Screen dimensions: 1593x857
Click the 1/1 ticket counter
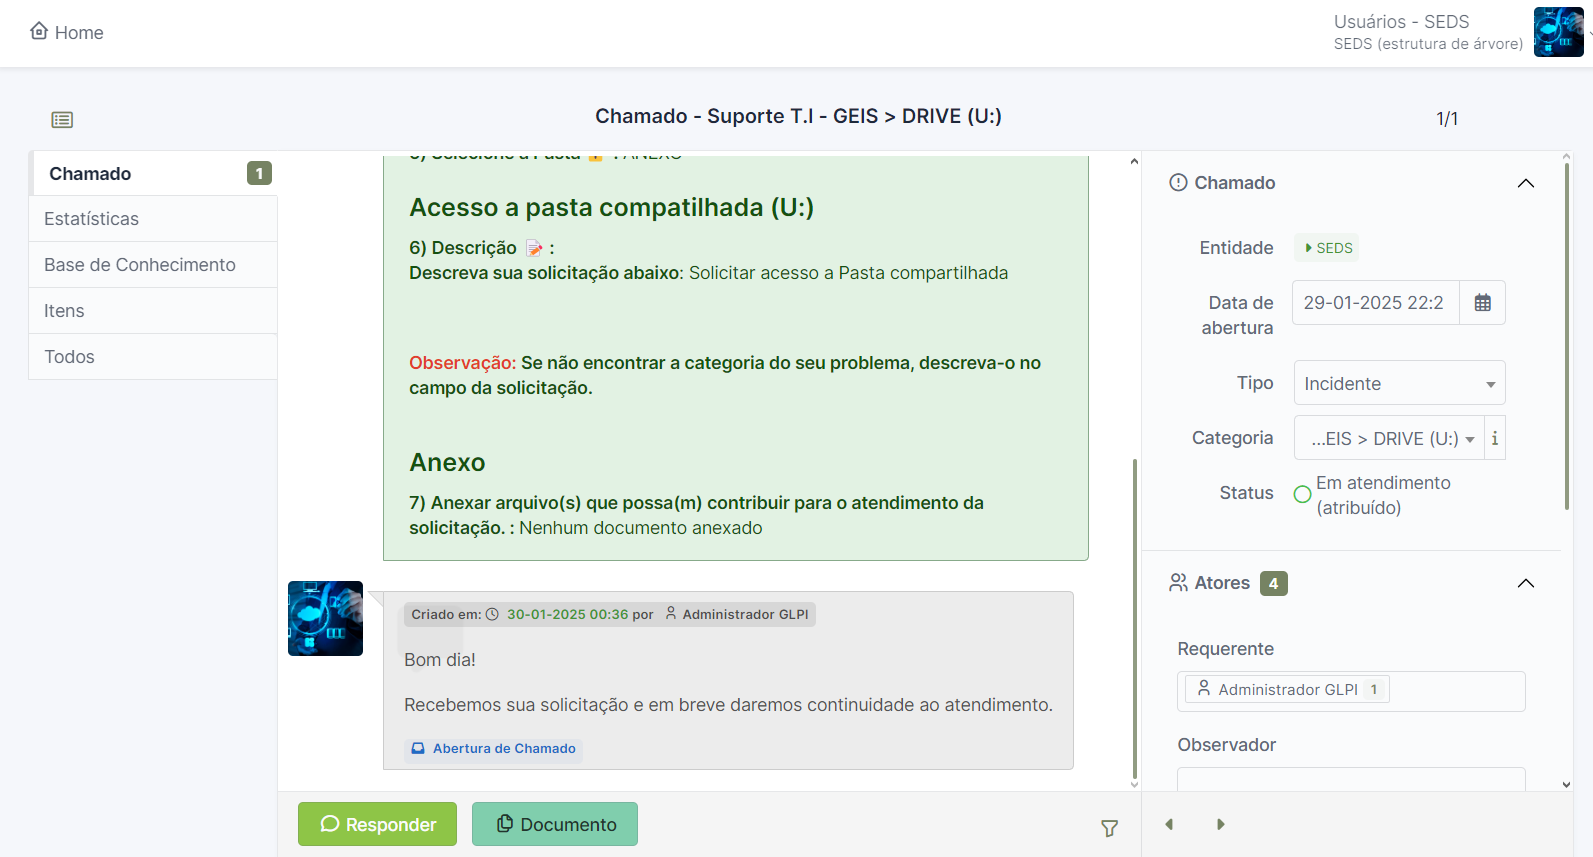point(1446,119)
